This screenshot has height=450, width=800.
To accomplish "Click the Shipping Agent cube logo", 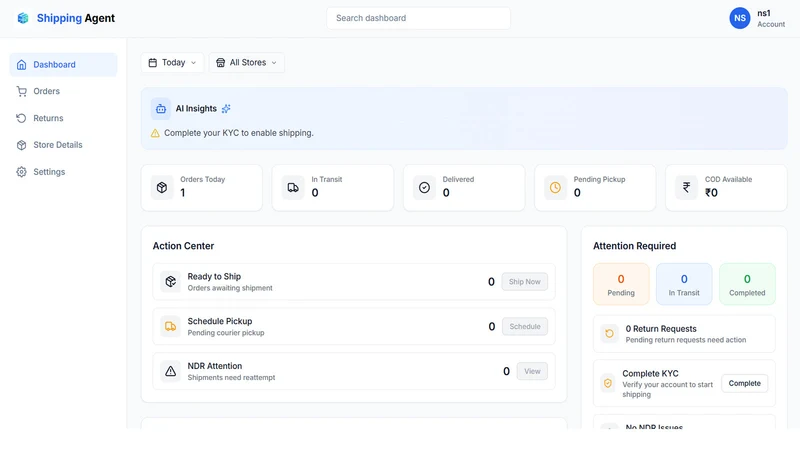I will 22,18.
